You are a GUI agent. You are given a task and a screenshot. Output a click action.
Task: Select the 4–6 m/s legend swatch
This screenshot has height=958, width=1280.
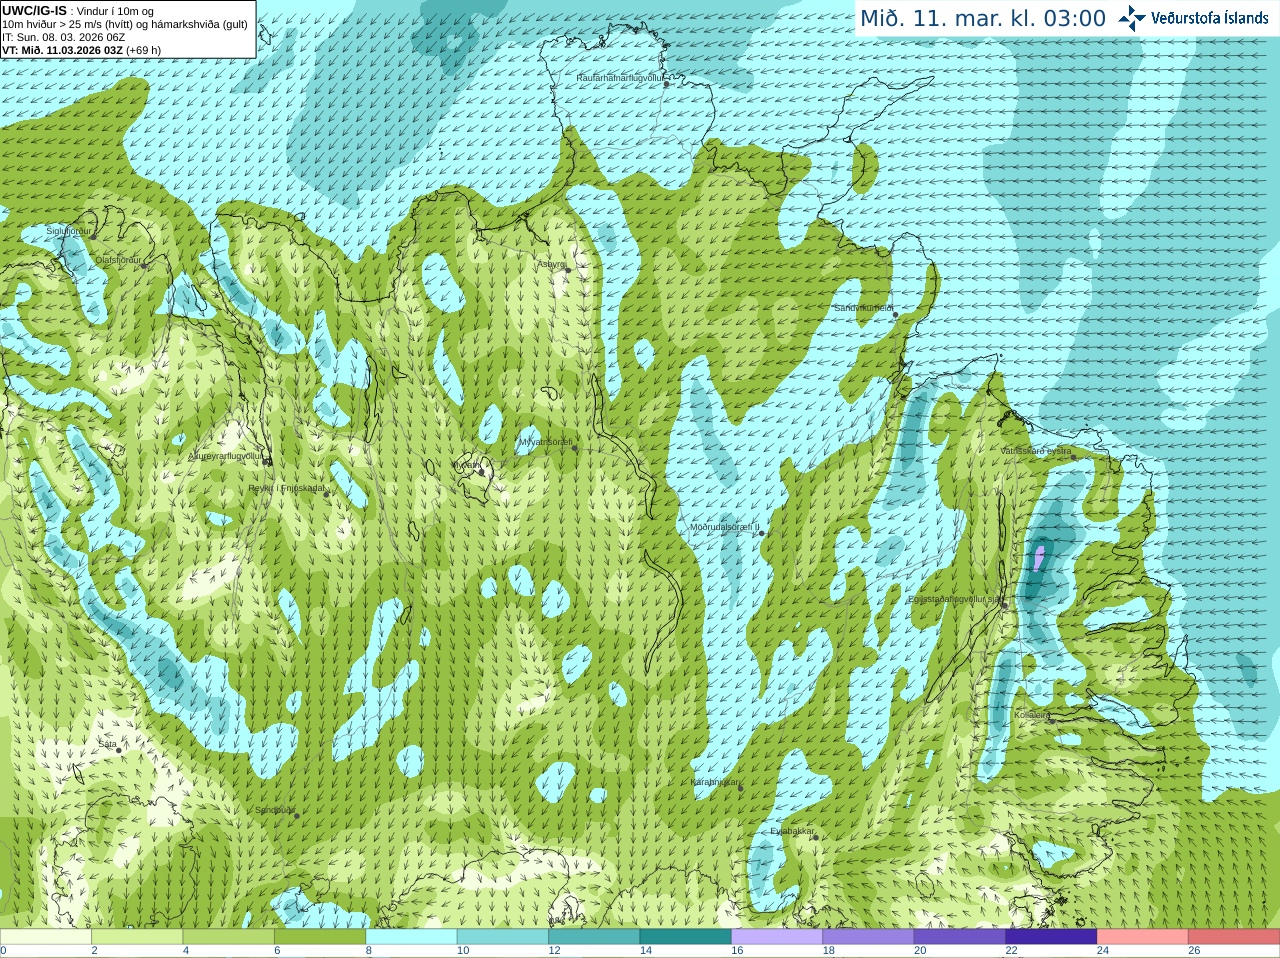229,937
